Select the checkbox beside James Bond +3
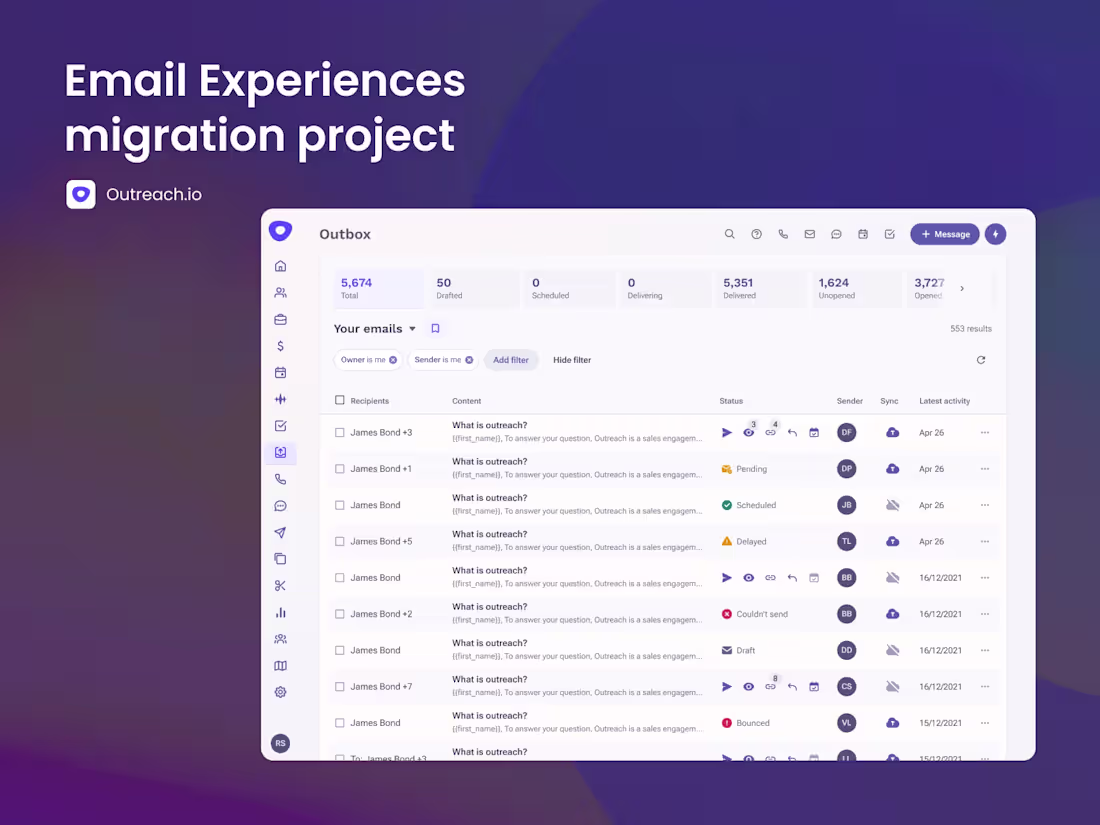 (x=339, y=432)
